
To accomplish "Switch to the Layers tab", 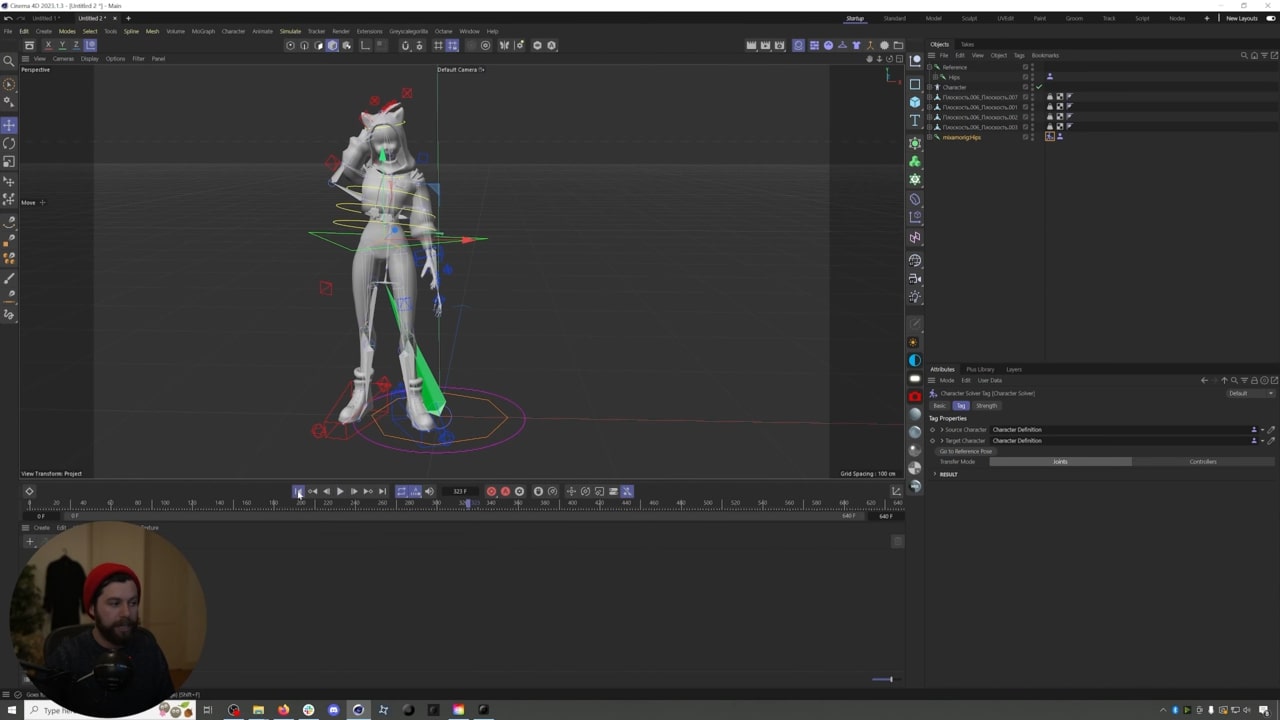I will [1014, 370].
